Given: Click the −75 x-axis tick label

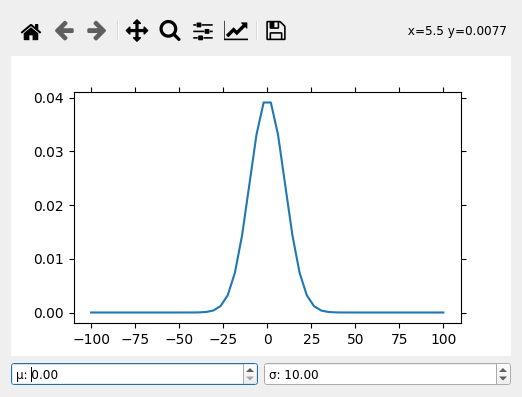Looking at the screenshot, I should [x=135, y=339].
